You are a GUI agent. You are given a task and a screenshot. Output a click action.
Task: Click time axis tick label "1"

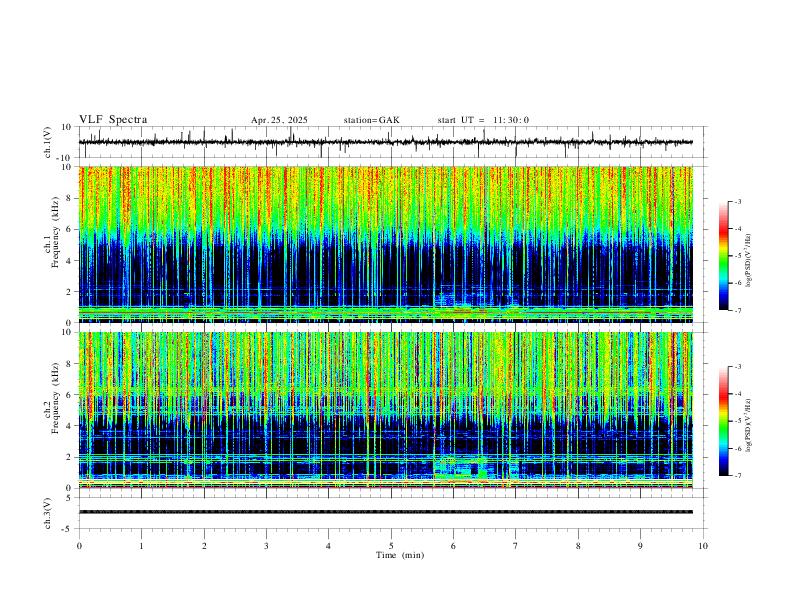(x=141, y=546)
